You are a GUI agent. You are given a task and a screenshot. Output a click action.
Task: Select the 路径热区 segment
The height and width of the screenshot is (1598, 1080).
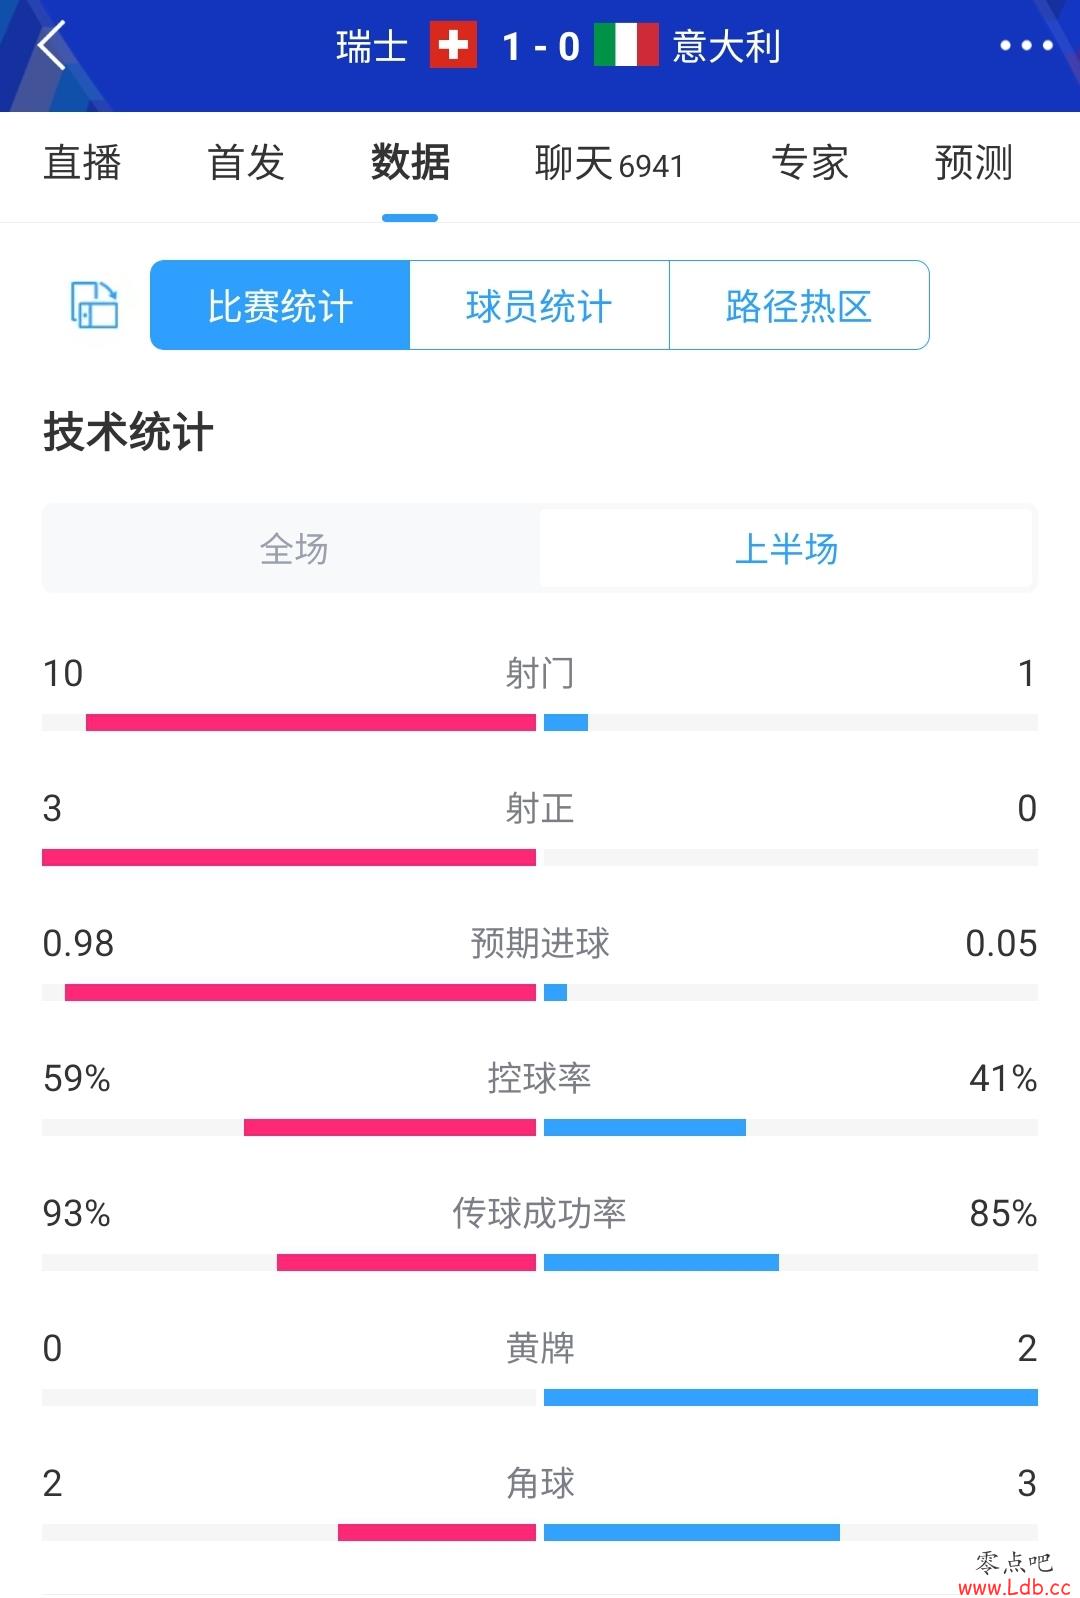coord(799,305)
